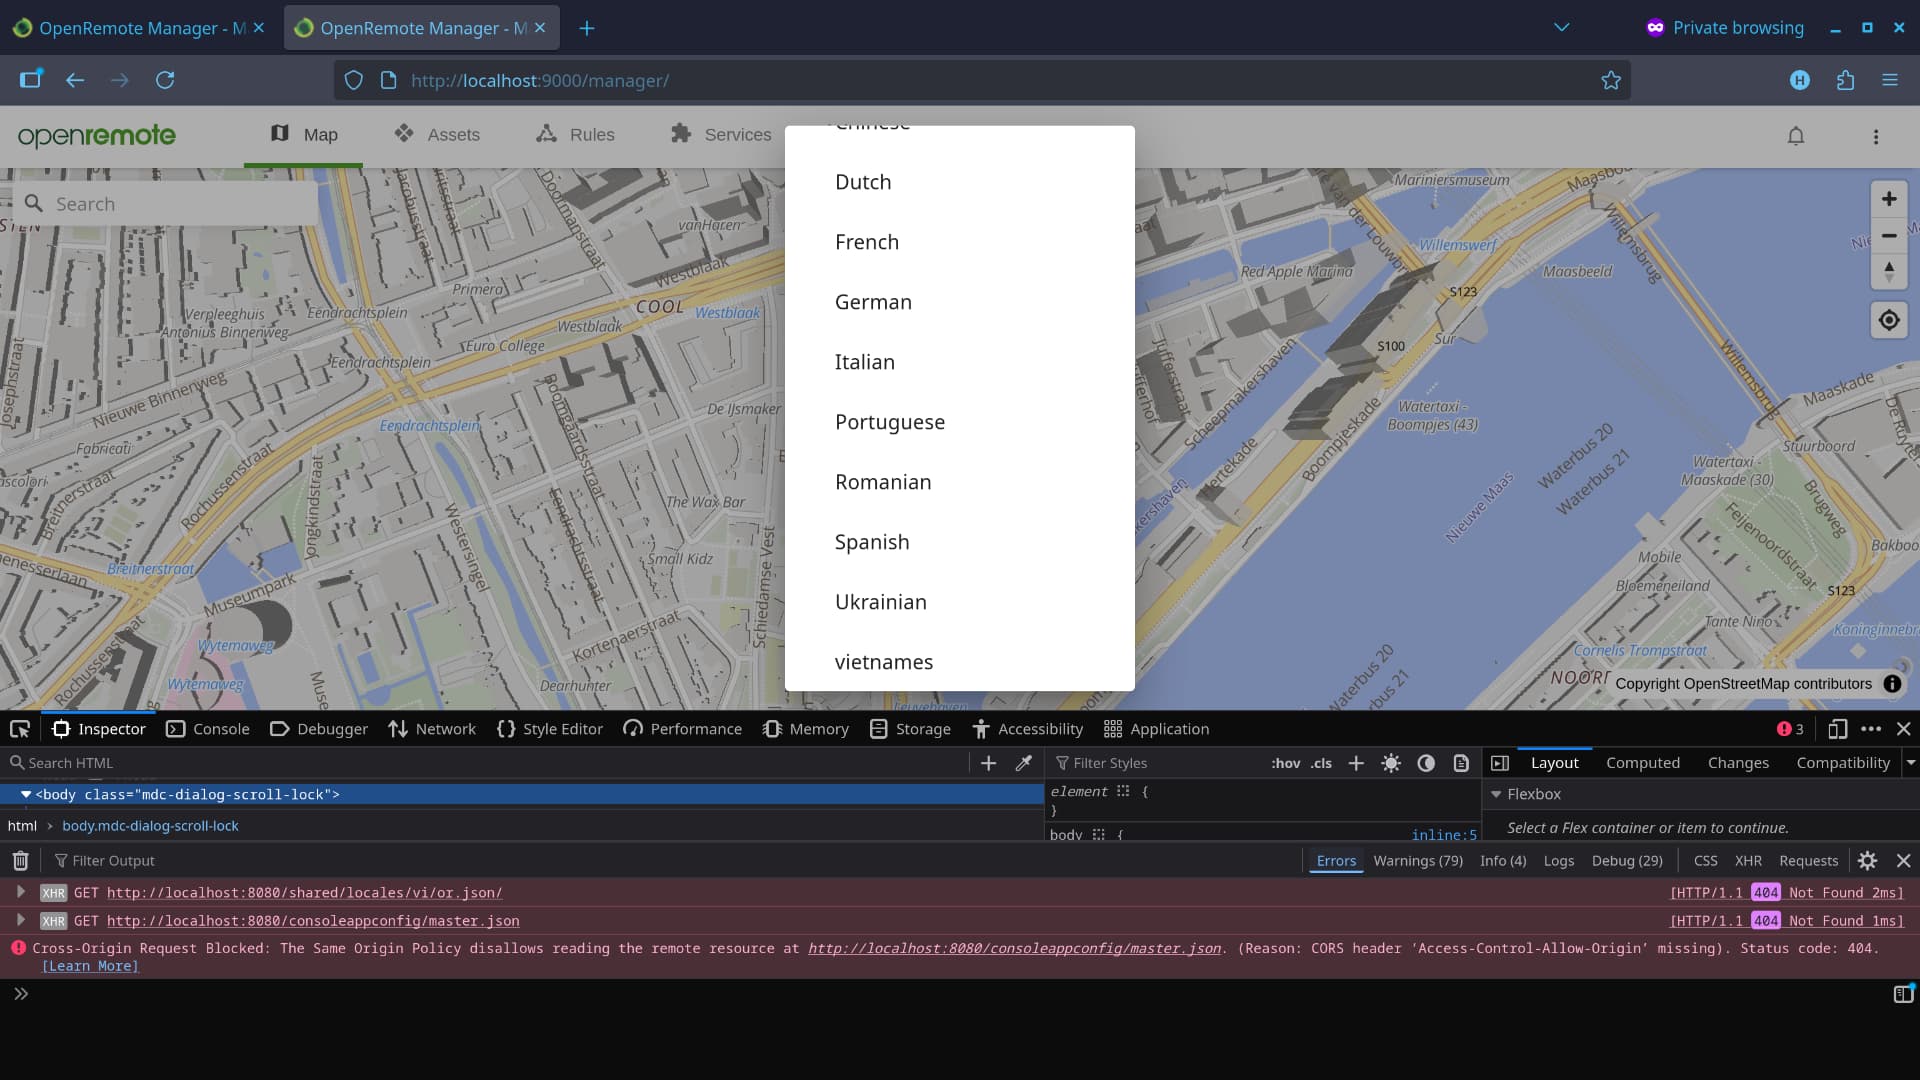Image resolution: width=1920 pixels, height=1080 pixels.
Task: Click the Learn More link
Action: coord(90,966)
